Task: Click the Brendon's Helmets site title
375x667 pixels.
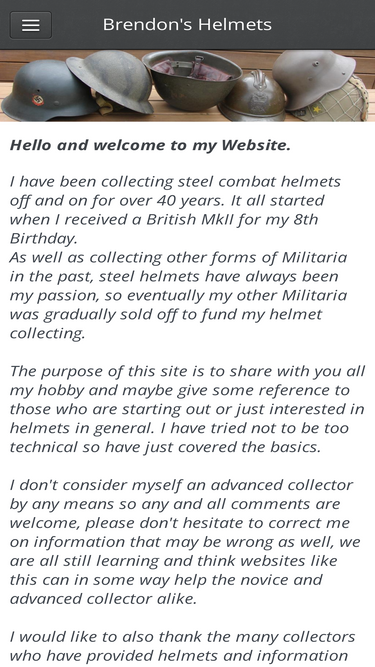Action: 187,25
